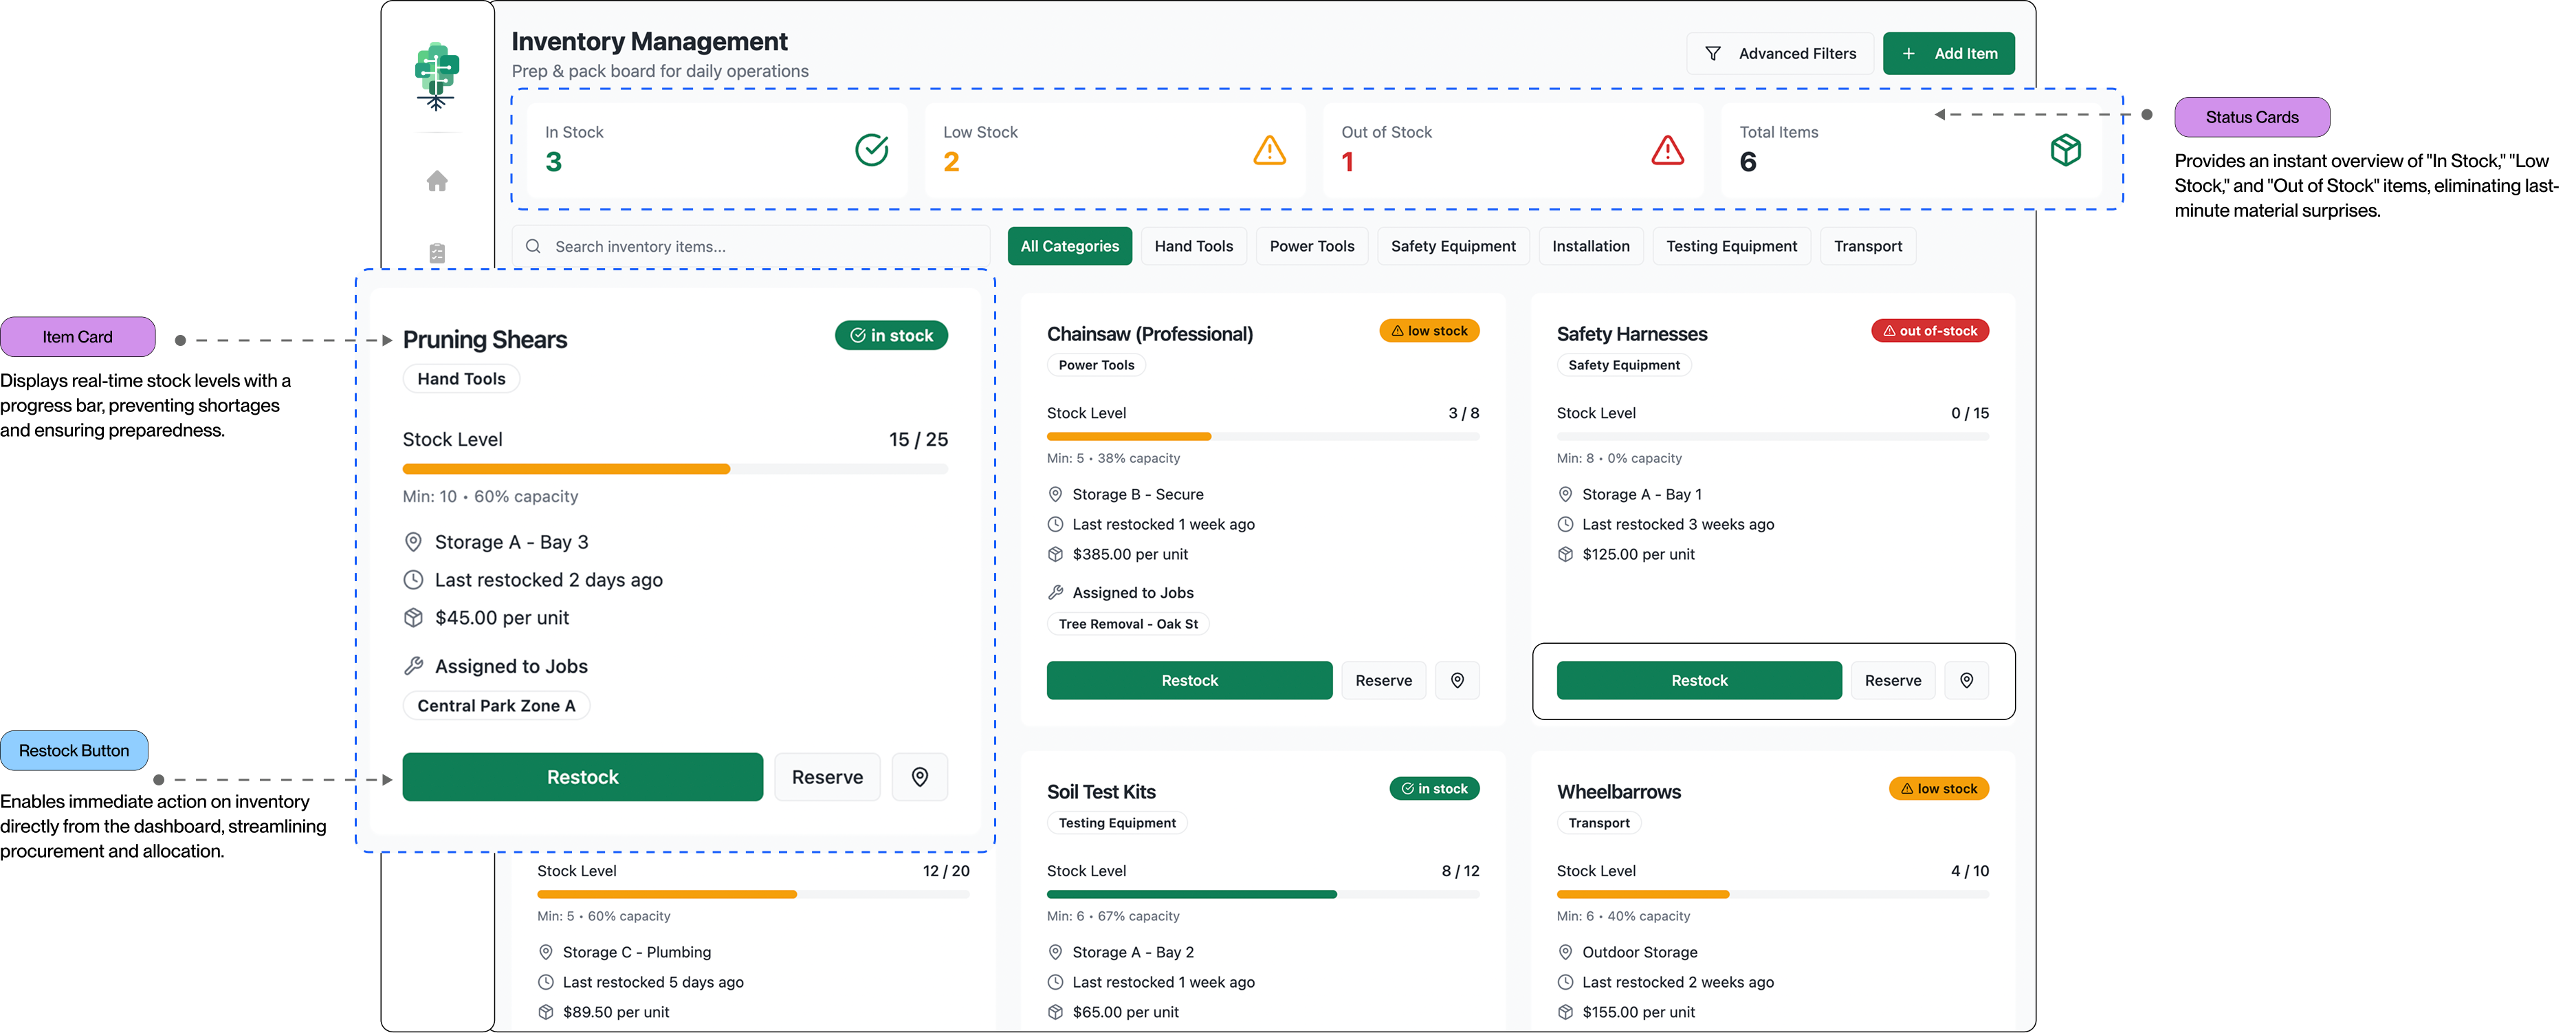Click the location pin button on Chainsaw card

click(x=1457, y=681)
